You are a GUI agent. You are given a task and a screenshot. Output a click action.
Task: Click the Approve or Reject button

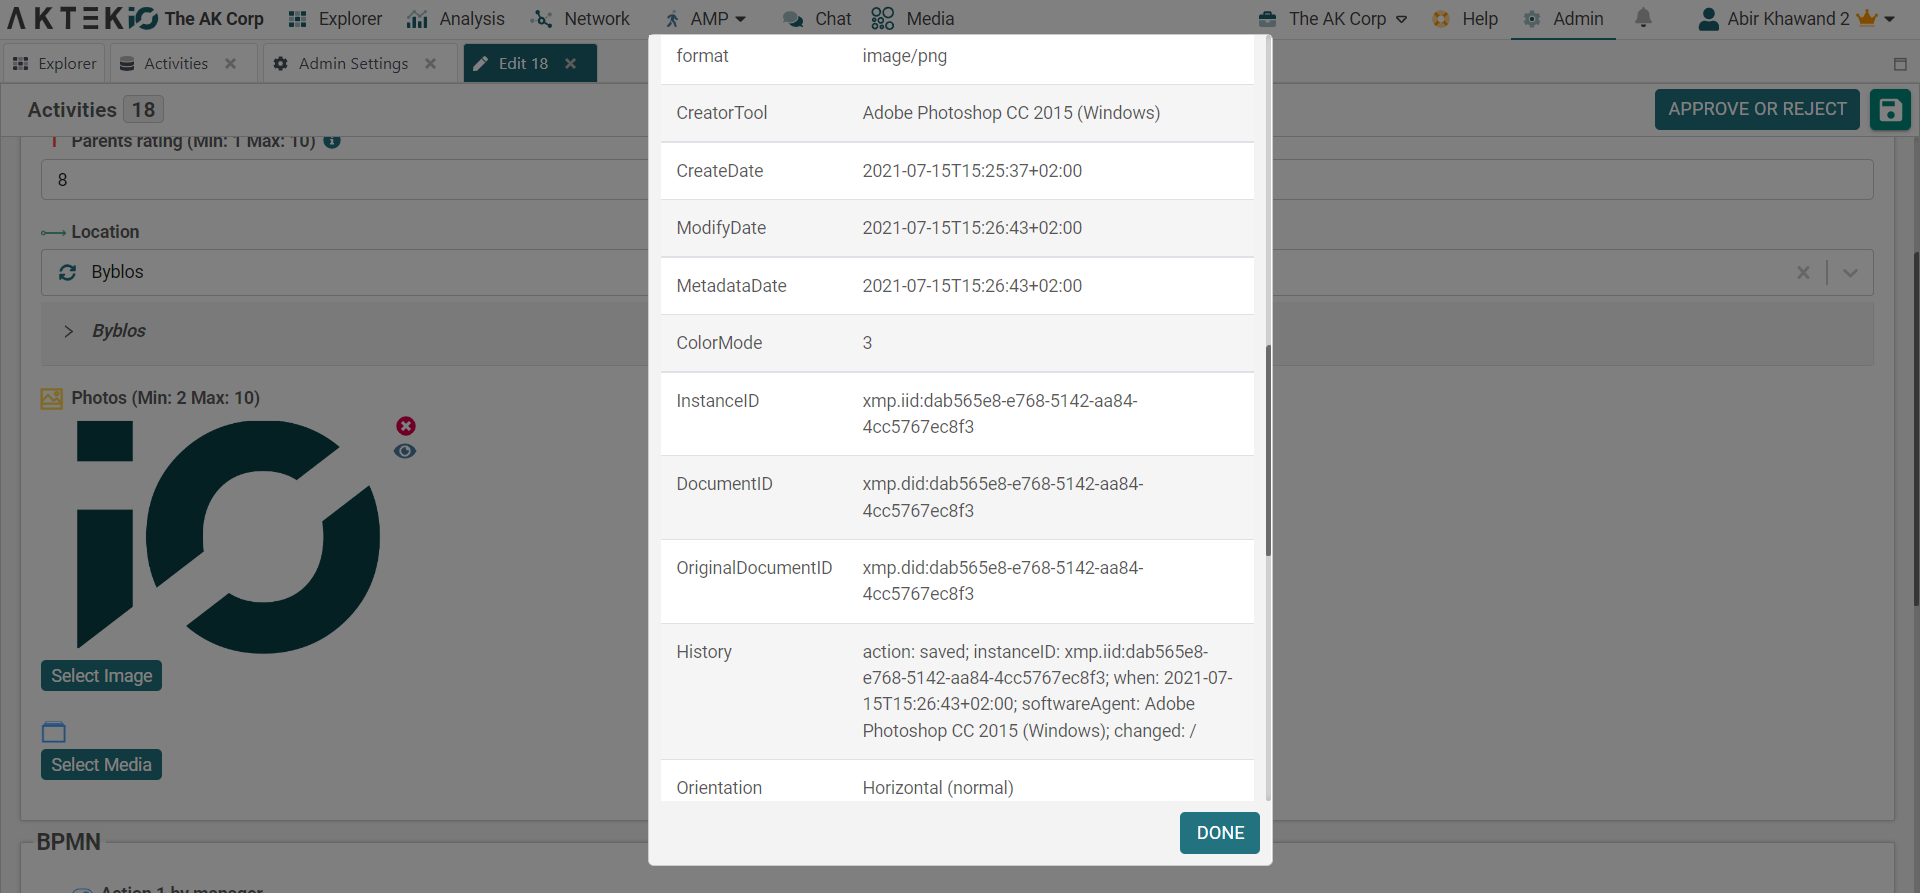[1757, 109]
